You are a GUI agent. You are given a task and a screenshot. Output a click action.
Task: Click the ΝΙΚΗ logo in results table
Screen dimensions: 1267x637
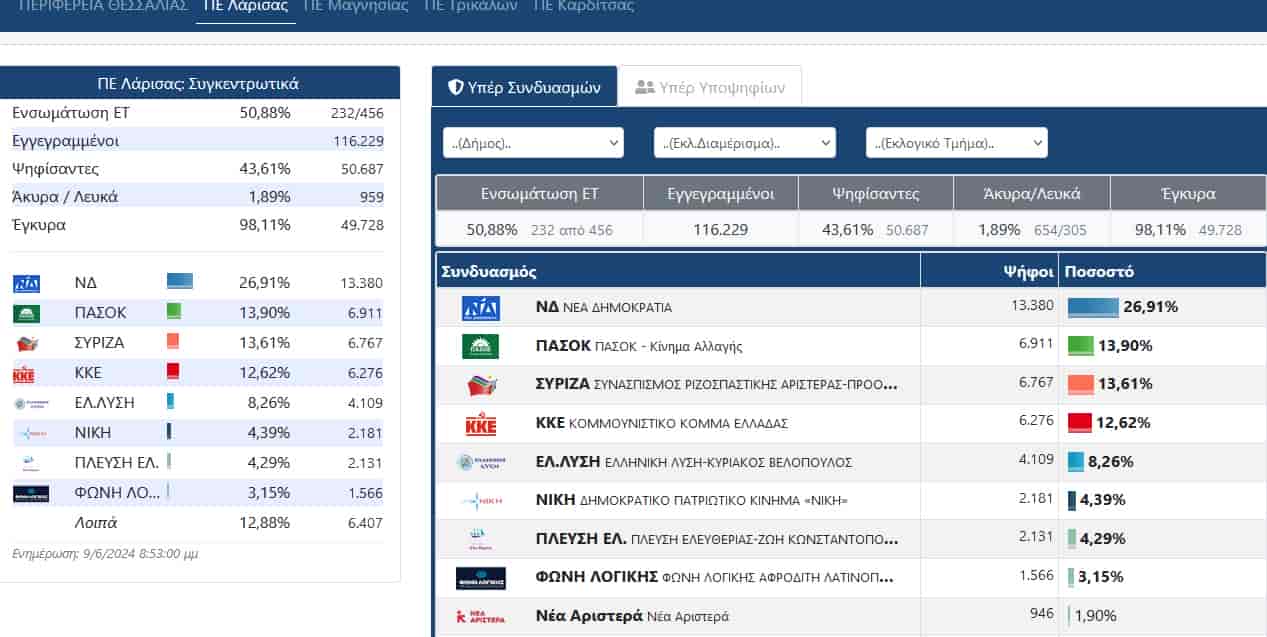click(481, 501)
